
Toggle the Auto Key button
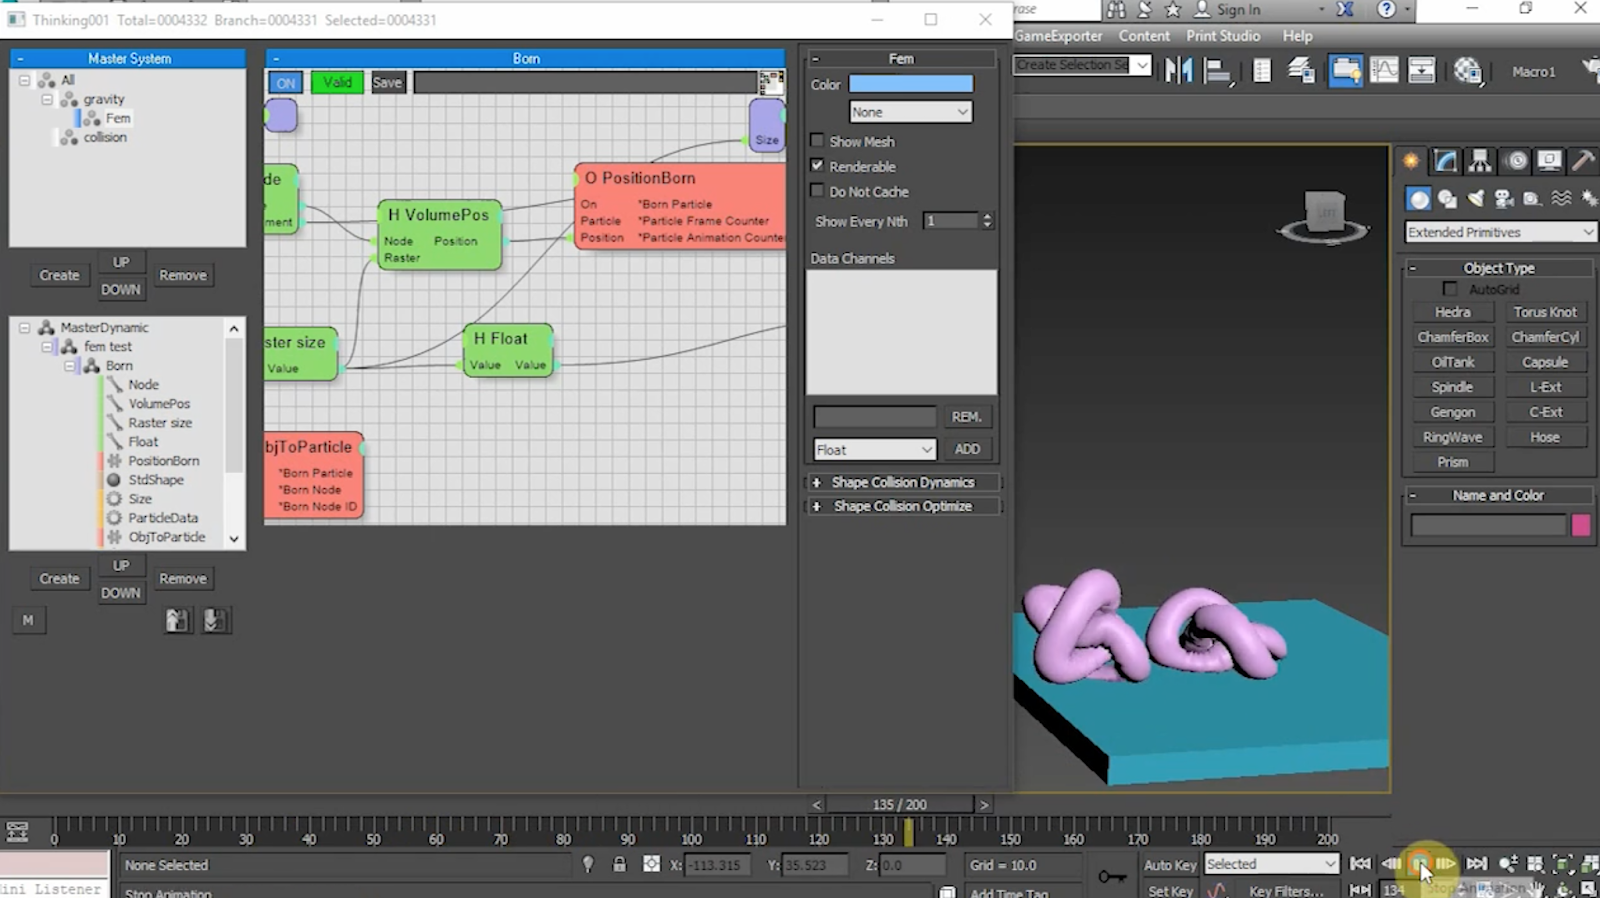click(1170, 865)
